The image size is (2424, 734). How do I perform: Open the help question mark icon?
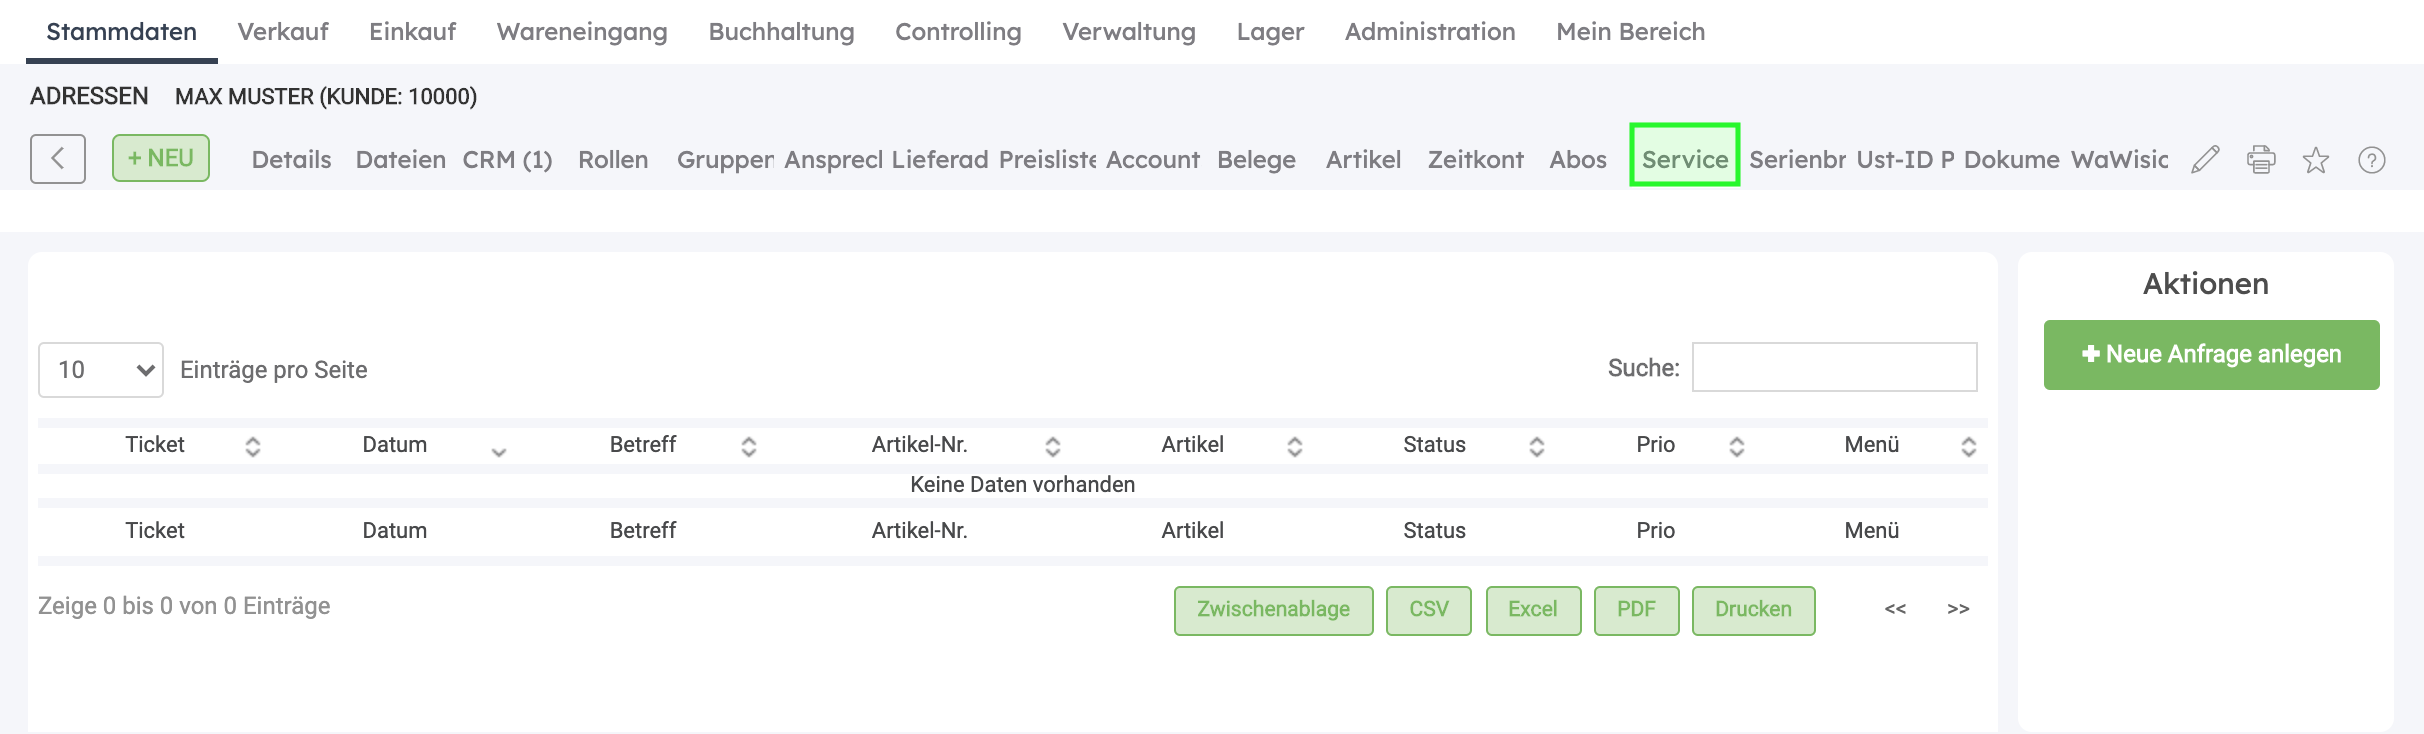point(2372,160)
